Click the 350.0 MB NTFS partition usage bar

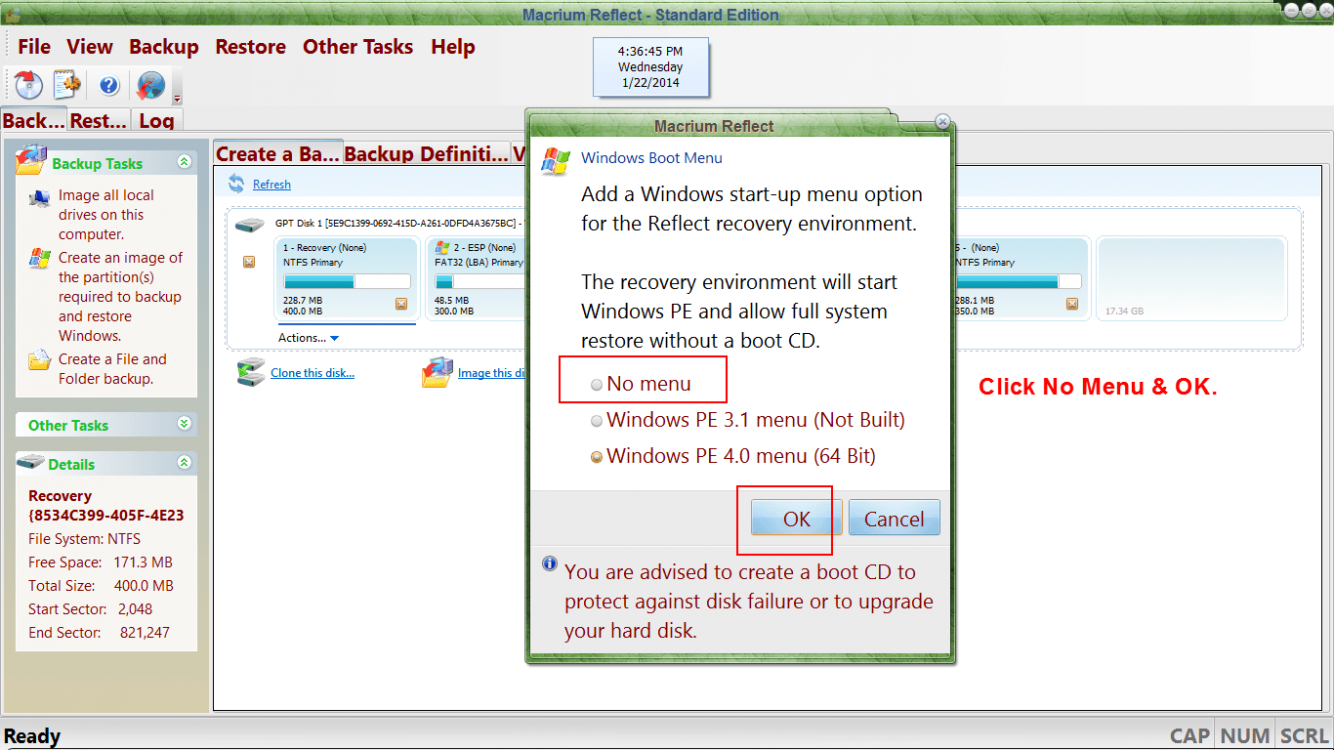pos(1018,282)
